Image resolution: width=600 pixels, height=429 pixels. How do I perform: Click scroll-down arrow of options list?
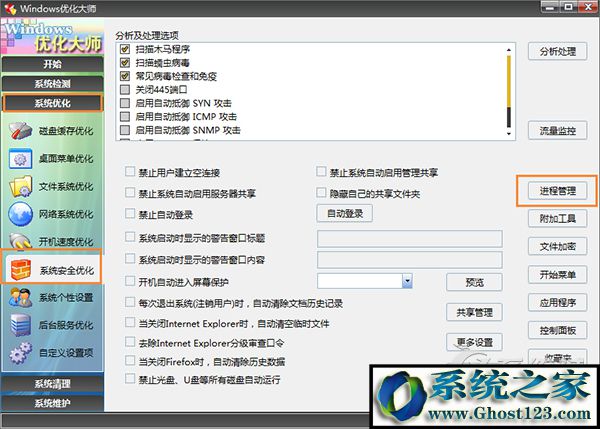point(509,134)
